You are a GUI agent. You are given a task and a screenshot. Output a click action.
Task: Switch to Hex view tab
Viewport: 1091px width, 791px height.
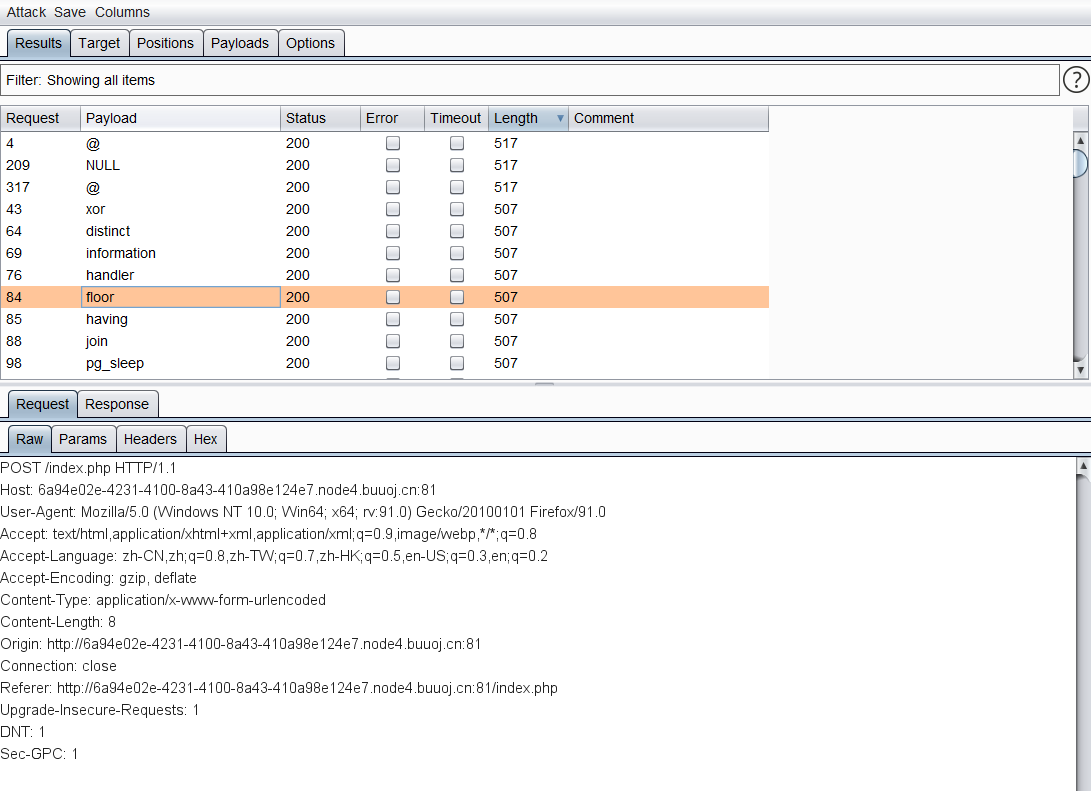tap(205, 439)
